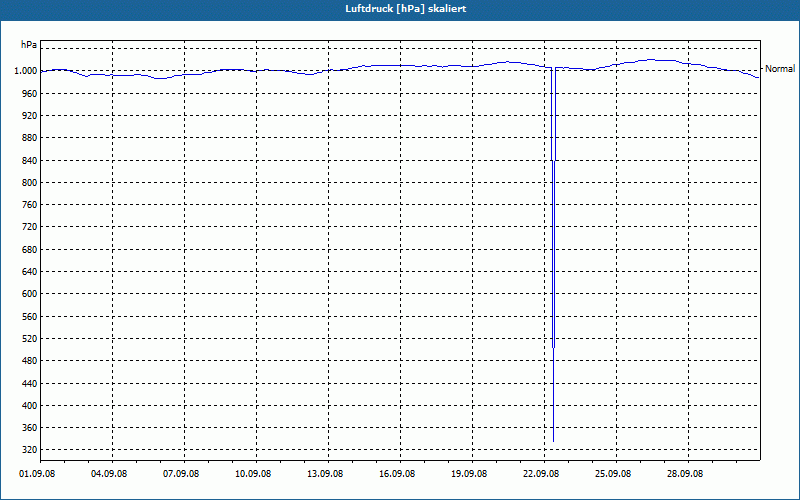Click the 1.000 y-axis value
The width and height of the screenshot is (800, 500).
coord(25,71)
